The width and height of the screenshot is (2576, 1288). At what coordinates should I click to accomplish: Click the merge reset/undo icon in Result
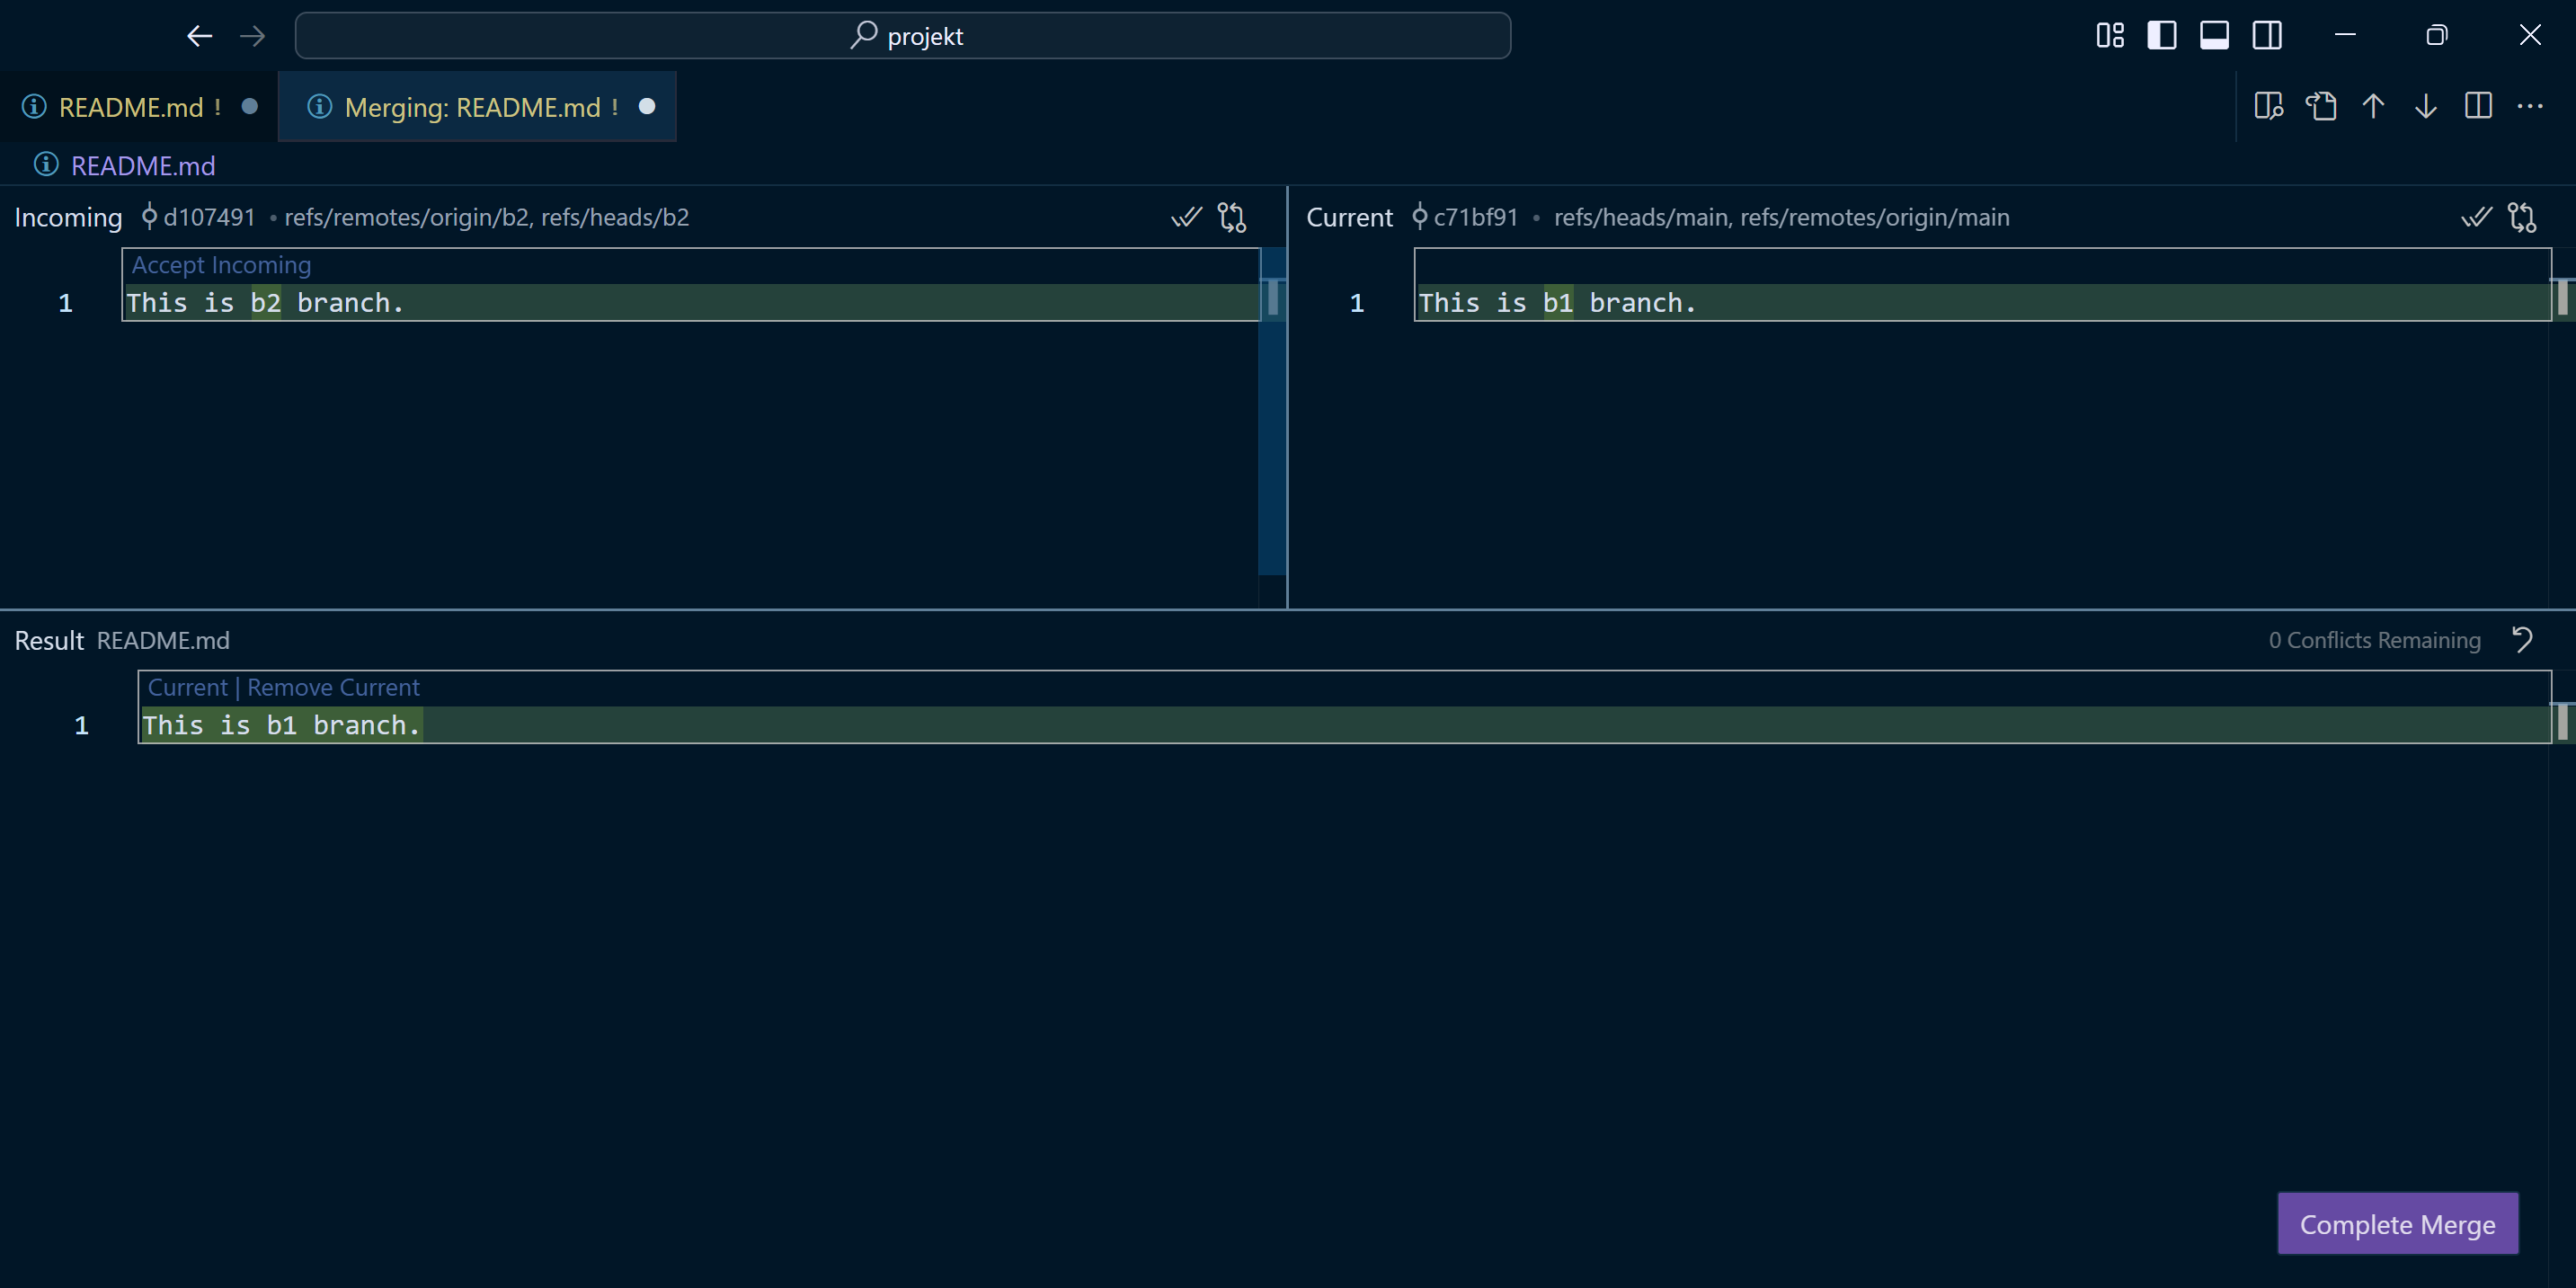tap(2524, 639)
